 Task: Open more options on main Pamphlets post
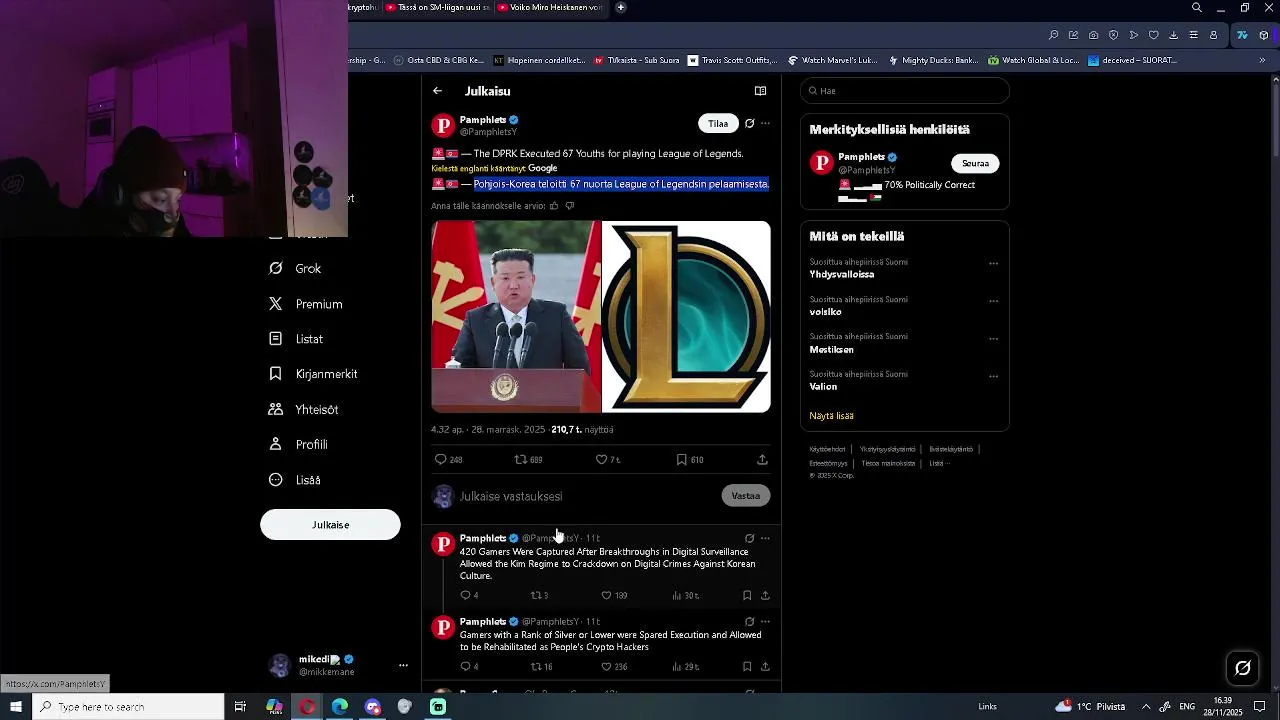[765, 124]
